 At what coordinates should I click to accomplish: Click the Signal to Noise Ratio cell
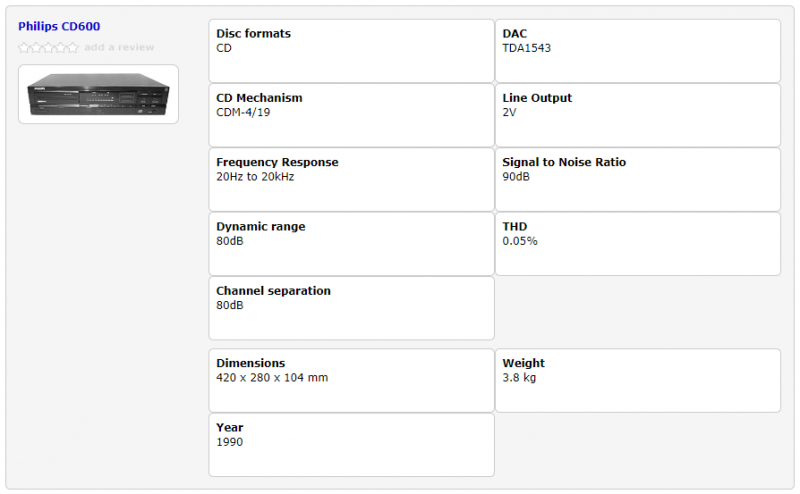(x=637, y=179)
